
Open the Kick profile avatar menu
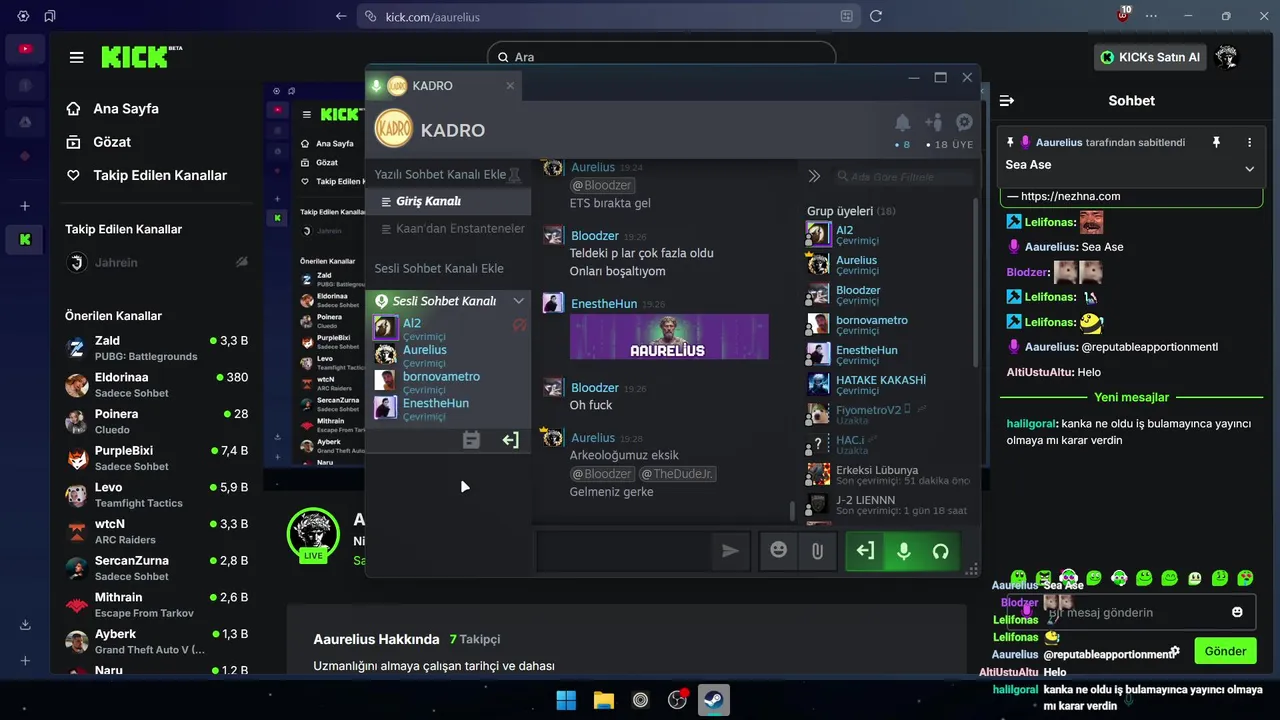point(1227,57)
